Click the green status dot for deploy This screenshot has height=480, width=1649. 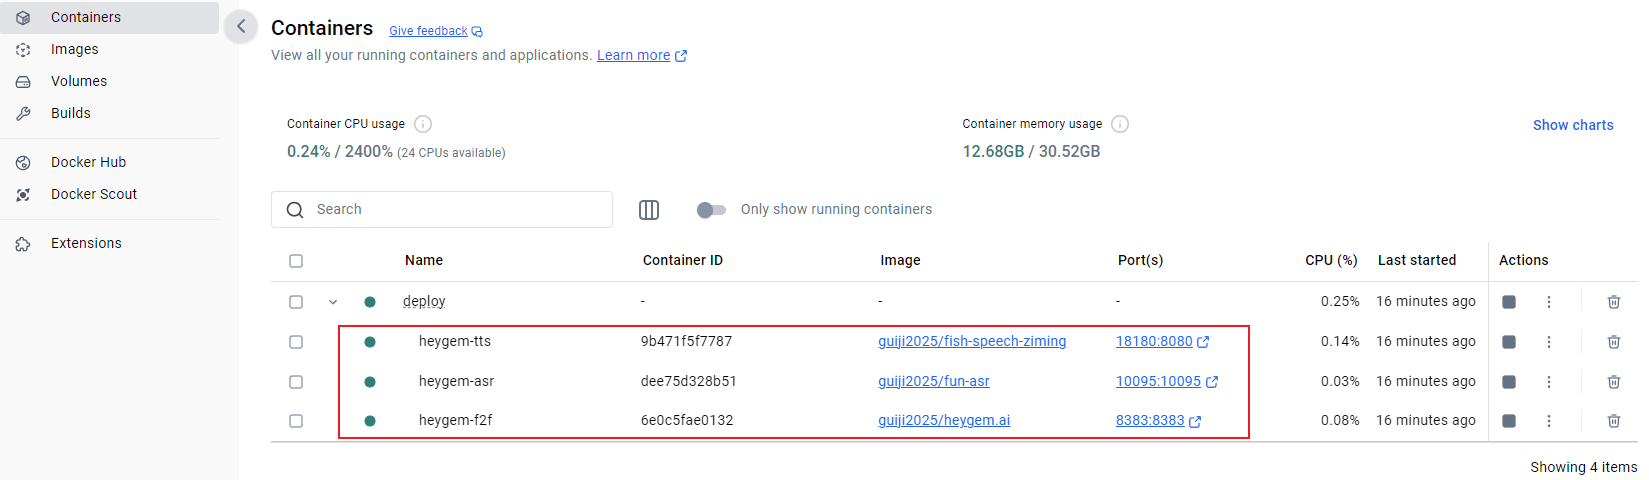(x=370, y=302)
